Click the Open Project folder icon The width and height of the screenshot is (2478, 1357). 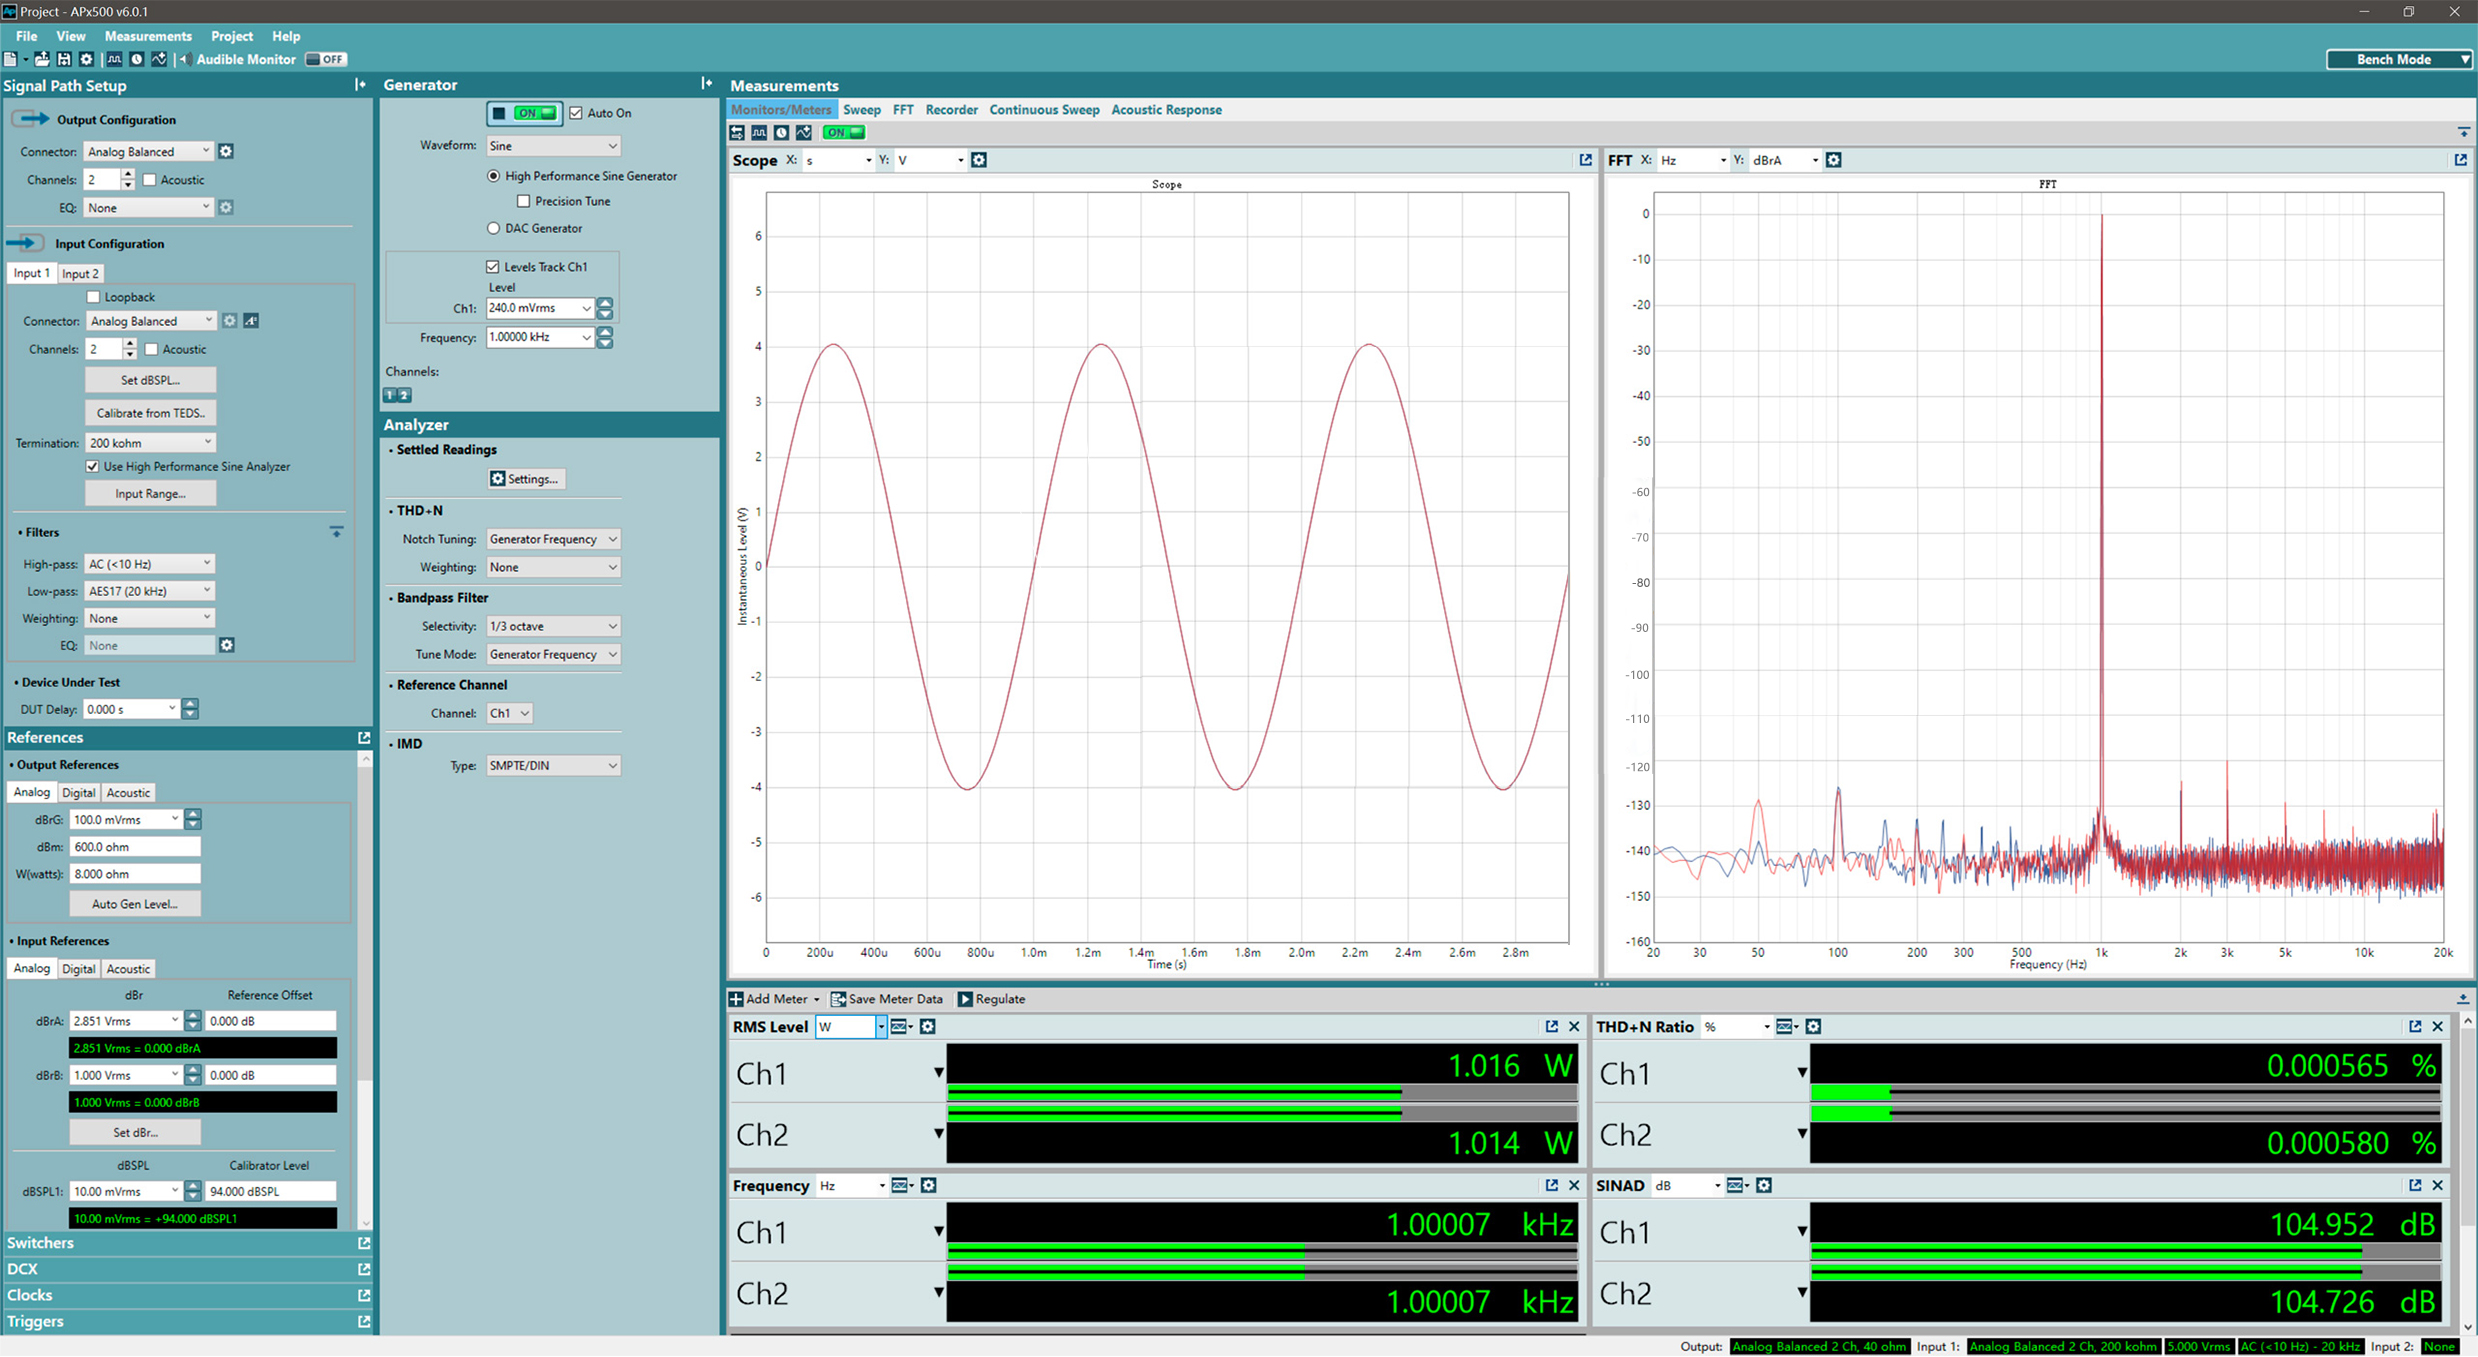click(42, 59)
